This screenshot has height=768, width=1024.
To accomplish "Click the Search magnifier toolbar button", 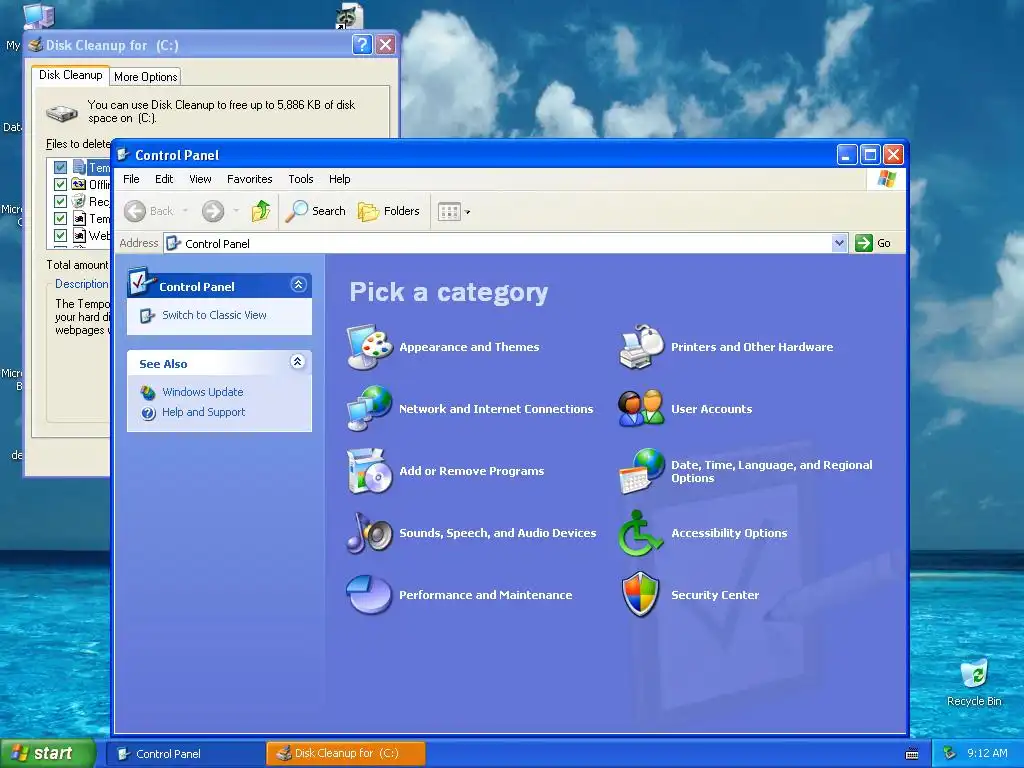I will 315,211.
